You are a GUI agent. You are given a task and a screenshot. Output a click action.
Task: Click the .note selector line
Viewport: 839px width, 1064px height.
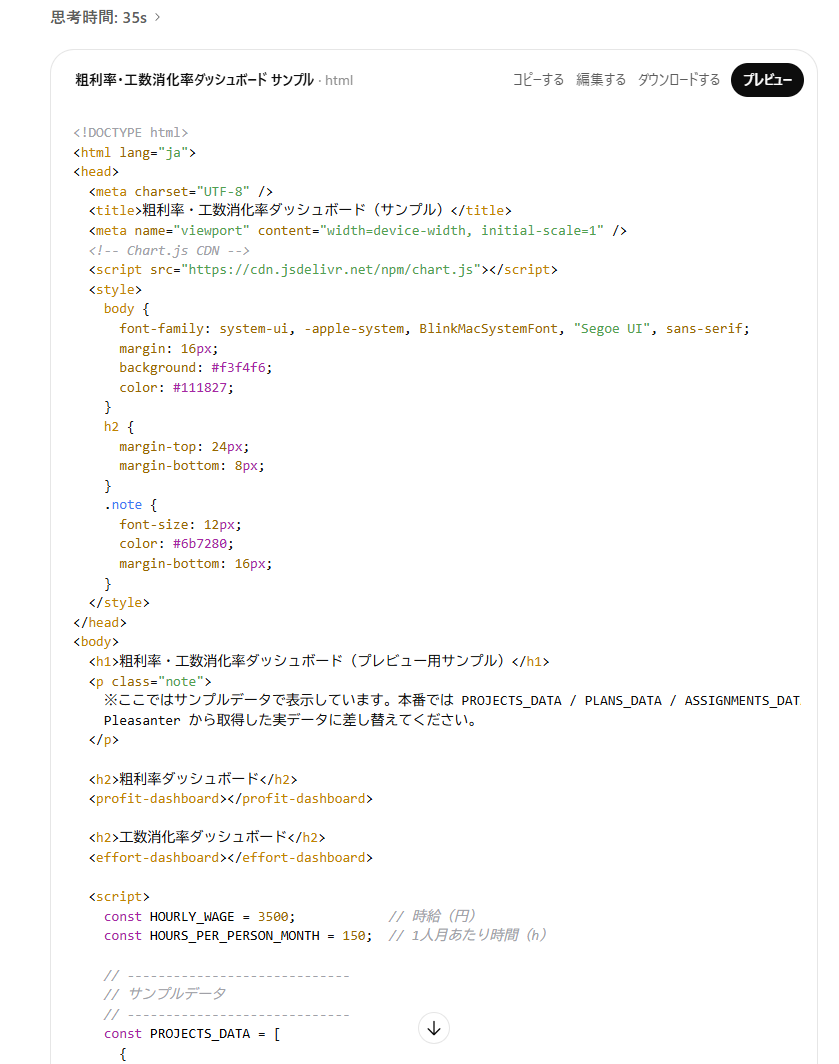click(130, 505)
